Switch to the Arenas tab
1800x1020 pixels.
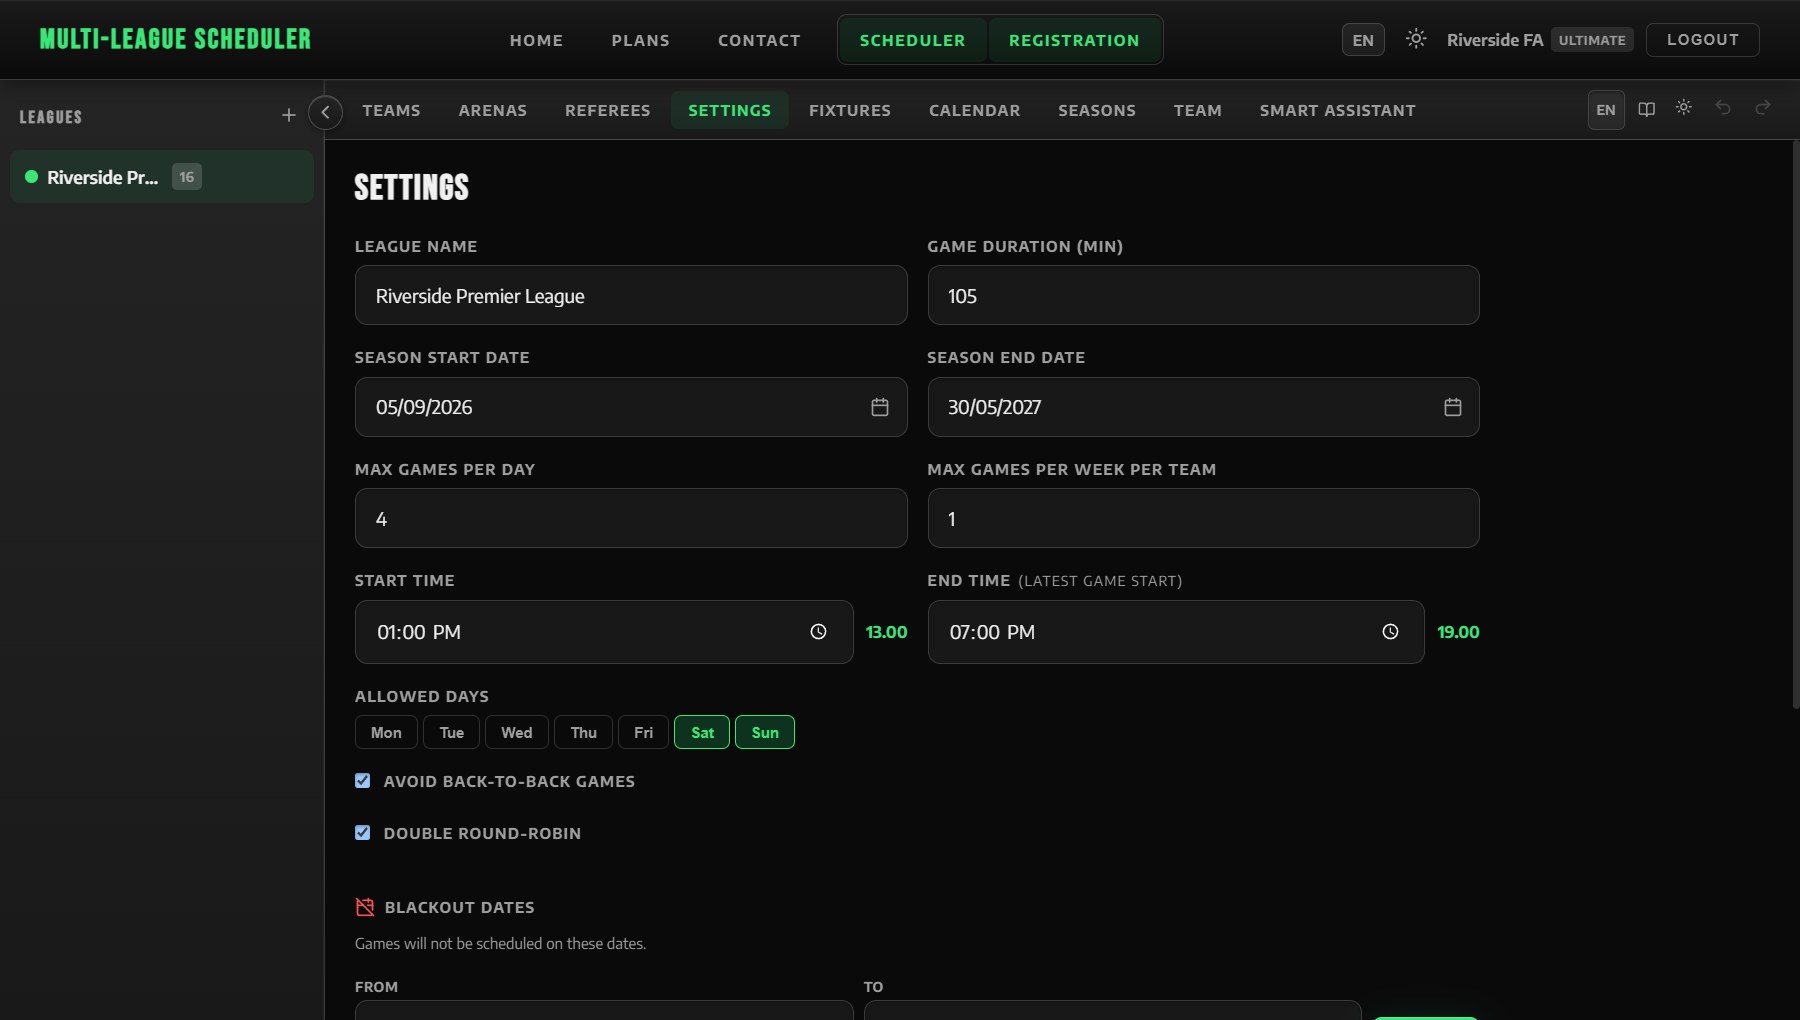point(493,110)
